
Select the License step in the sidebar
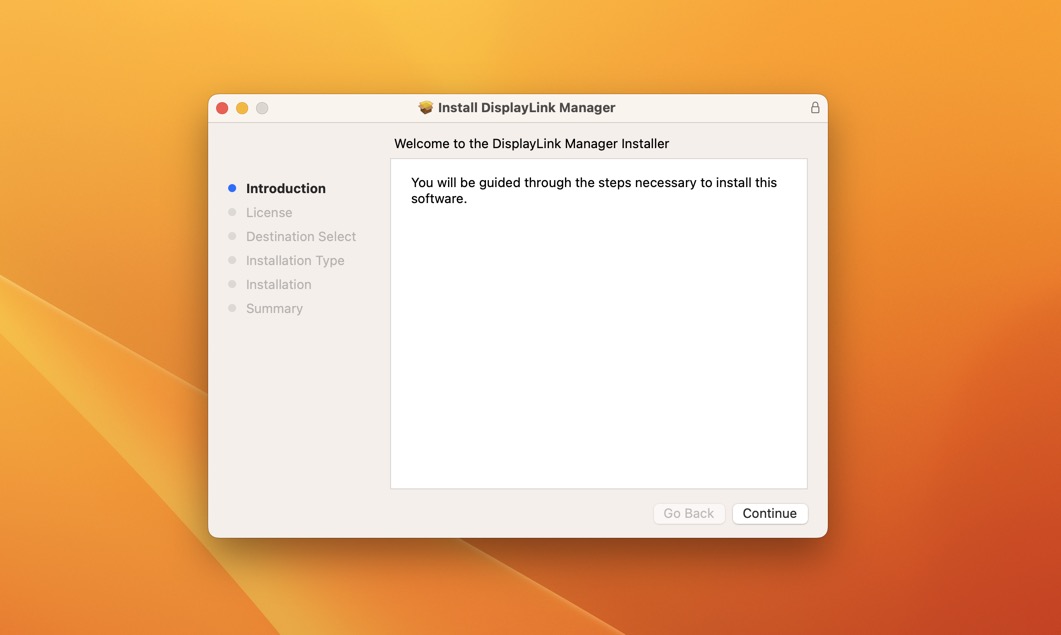click(x=269, y=212)
